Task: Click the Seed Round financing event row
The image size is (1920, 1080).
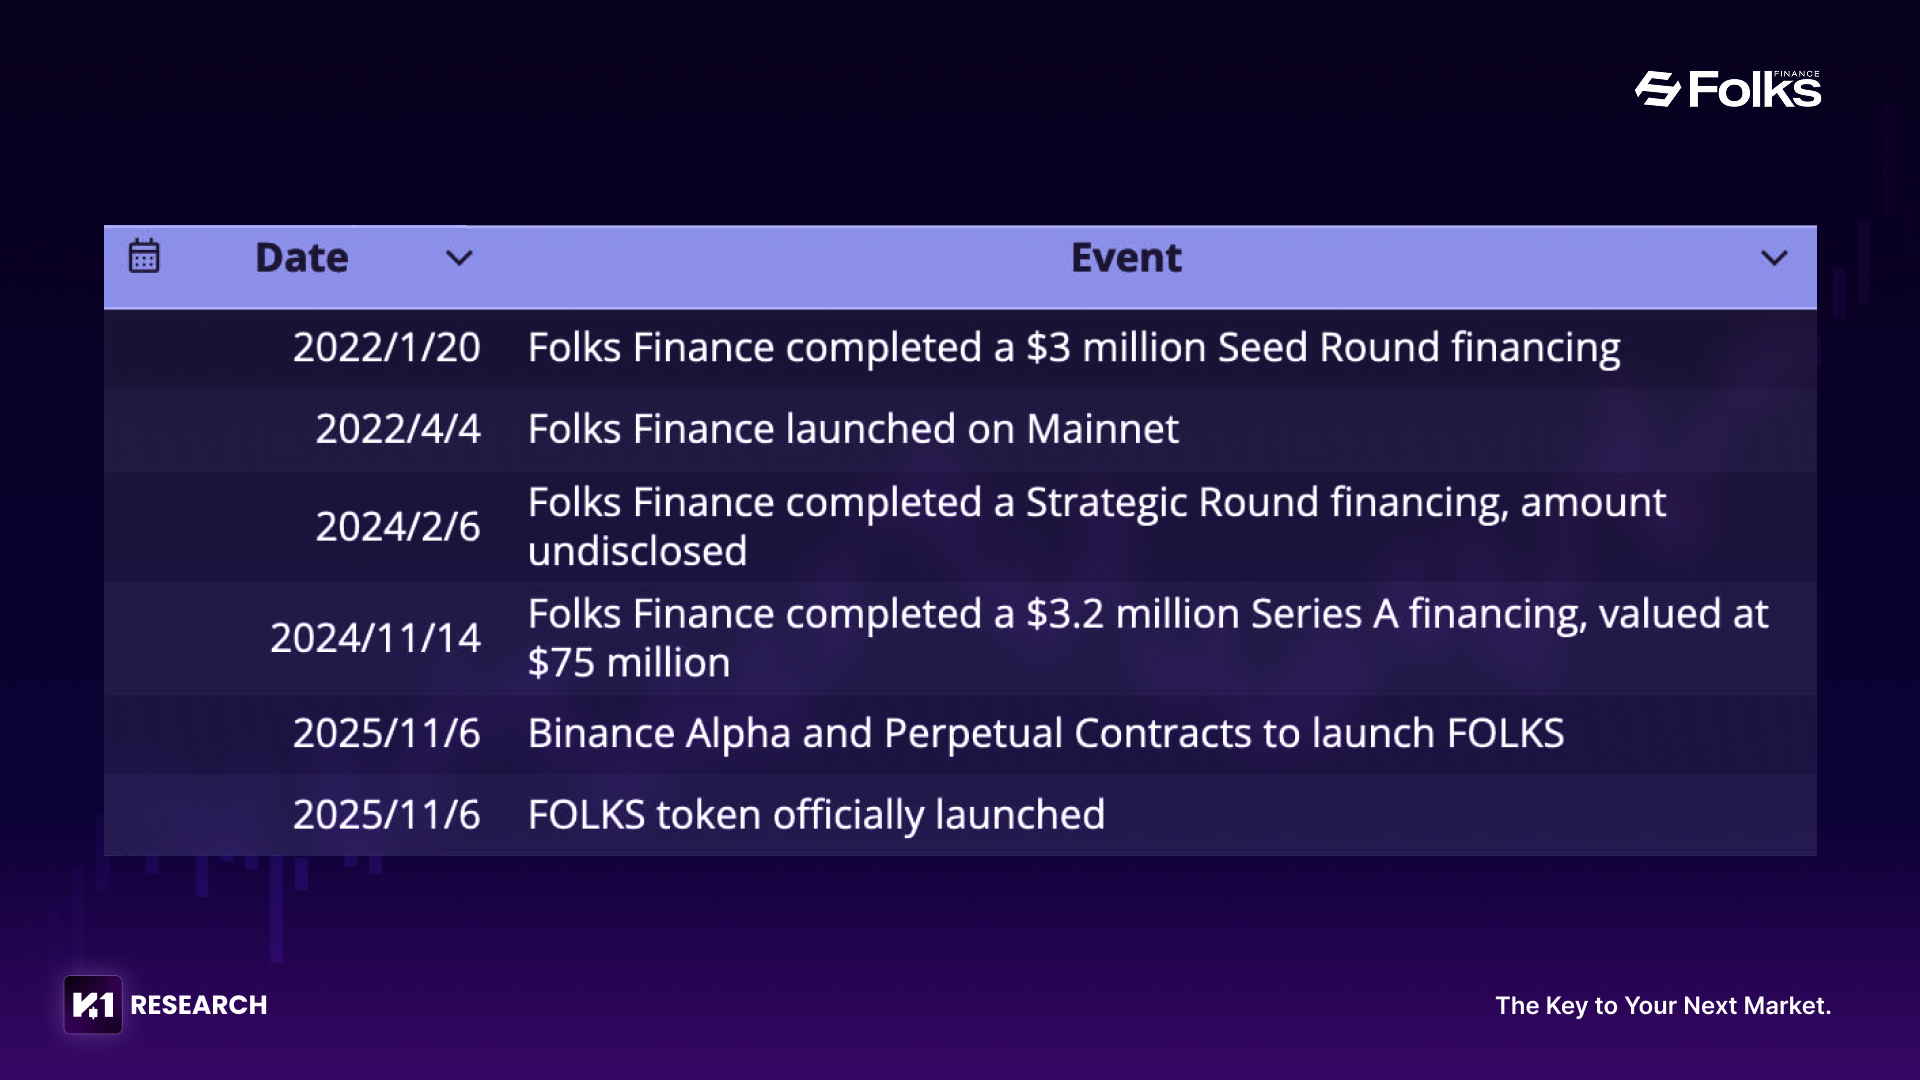Action: (1074, 348)
